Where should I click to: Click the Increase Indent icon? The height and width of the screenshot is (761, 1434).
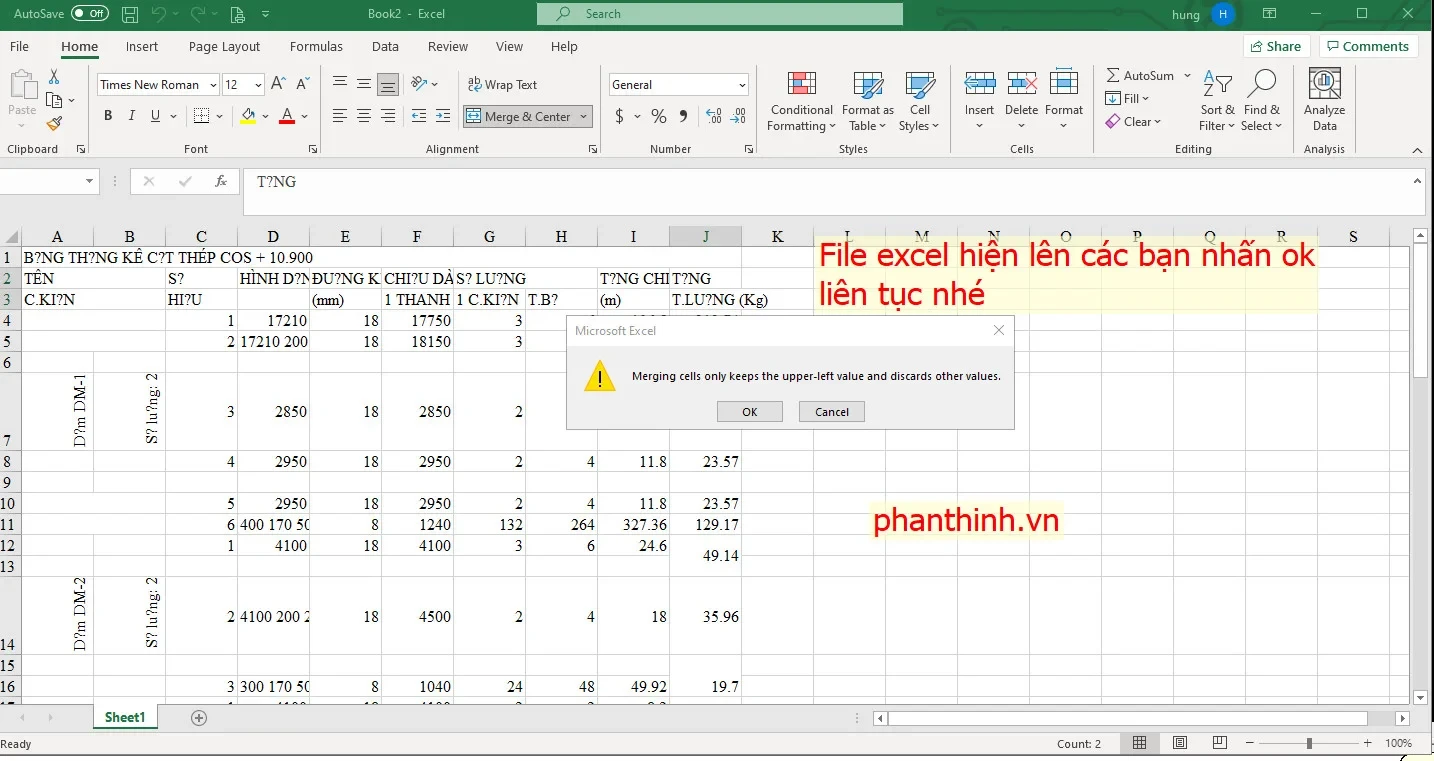[443, 116]
